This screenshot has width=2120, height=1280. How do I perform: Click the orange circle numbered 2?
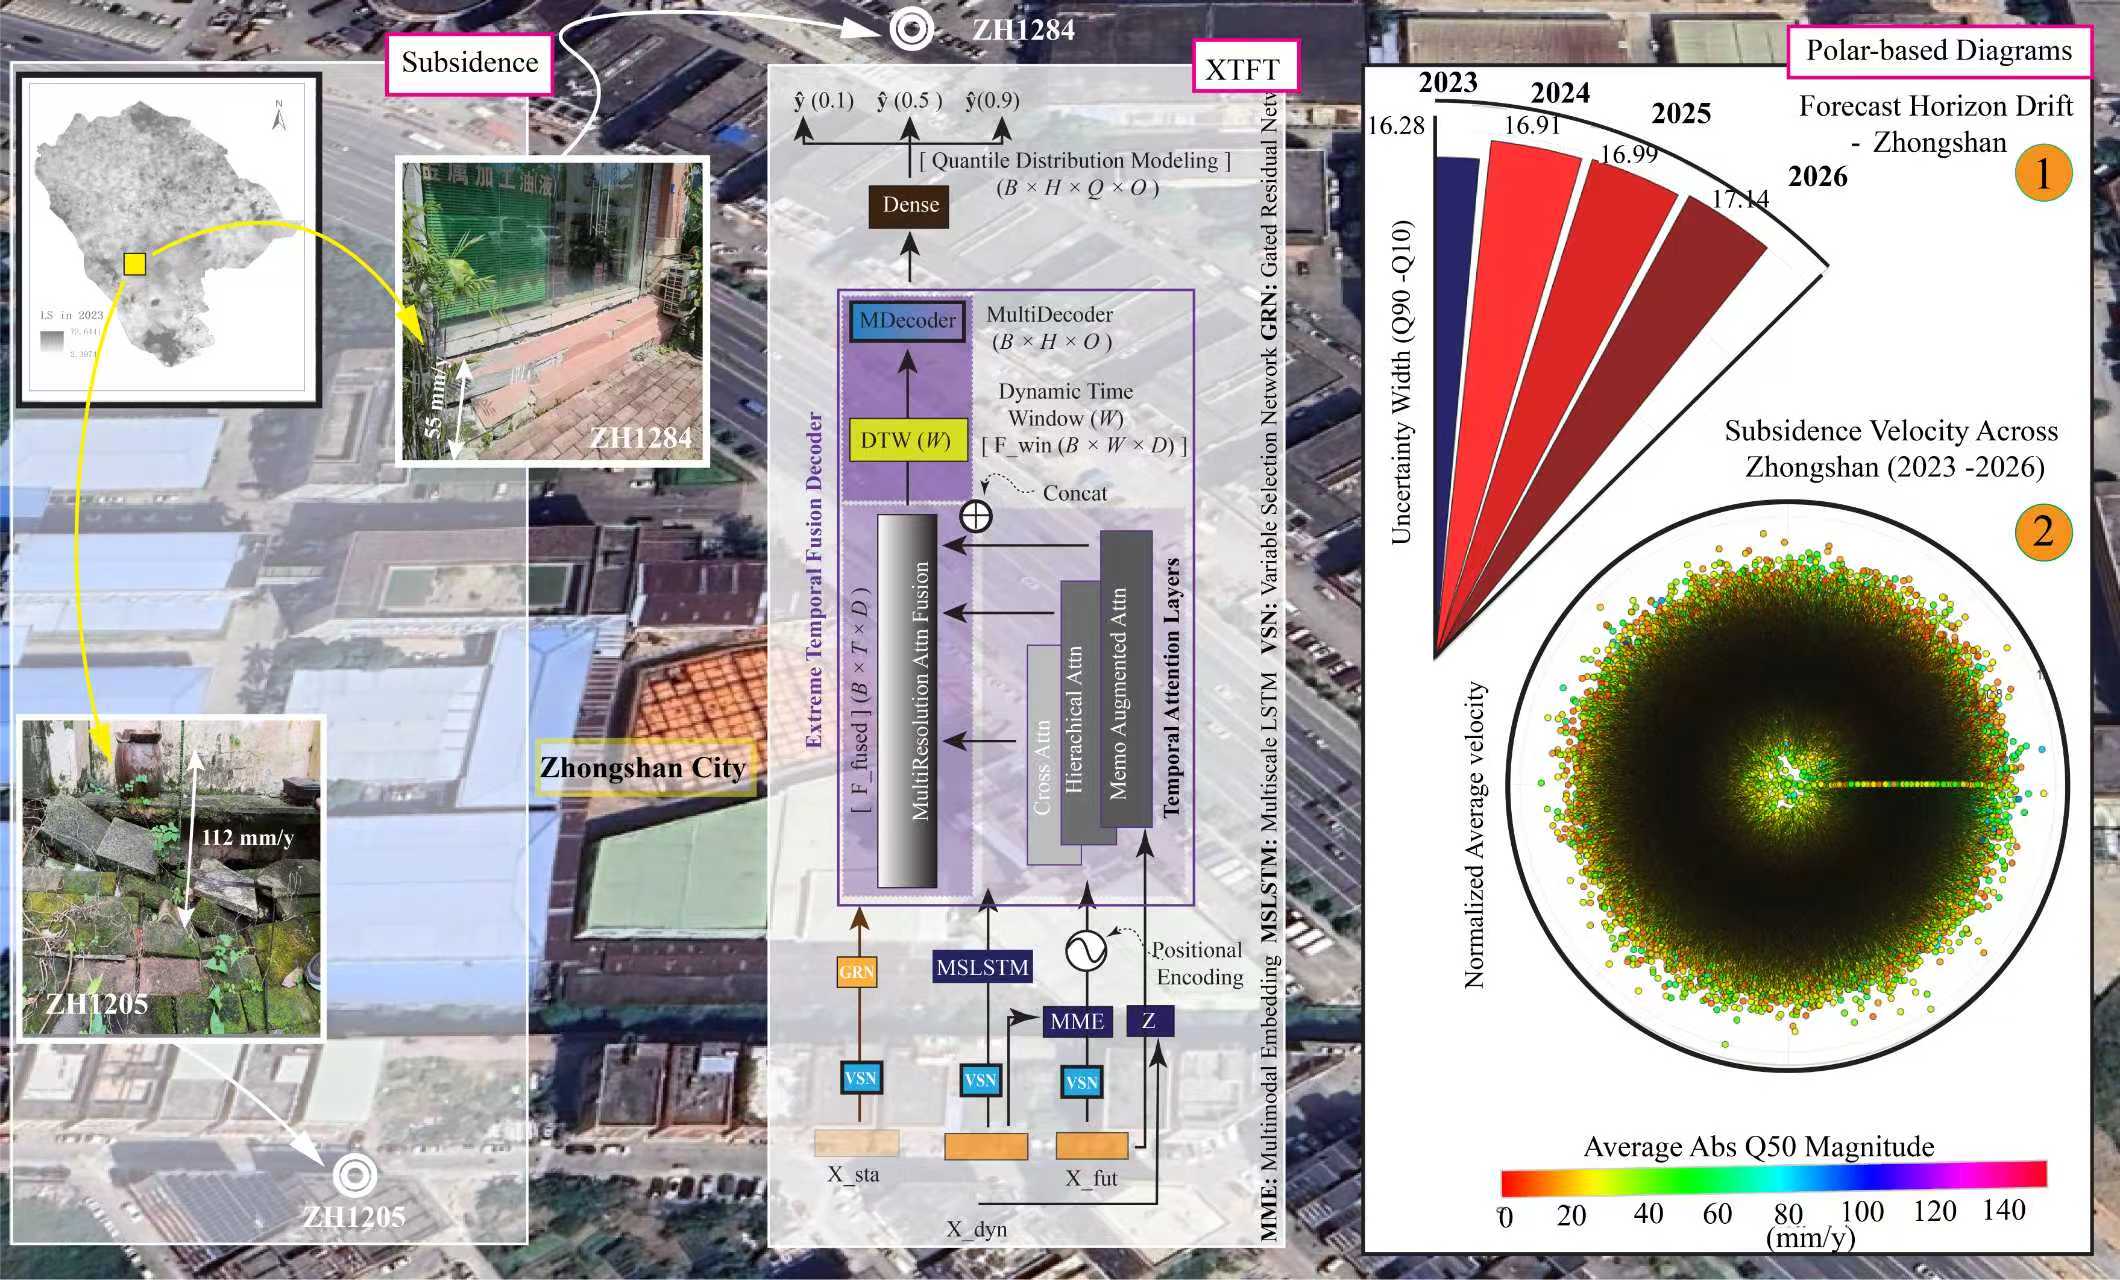click(x=2042, y=530)
